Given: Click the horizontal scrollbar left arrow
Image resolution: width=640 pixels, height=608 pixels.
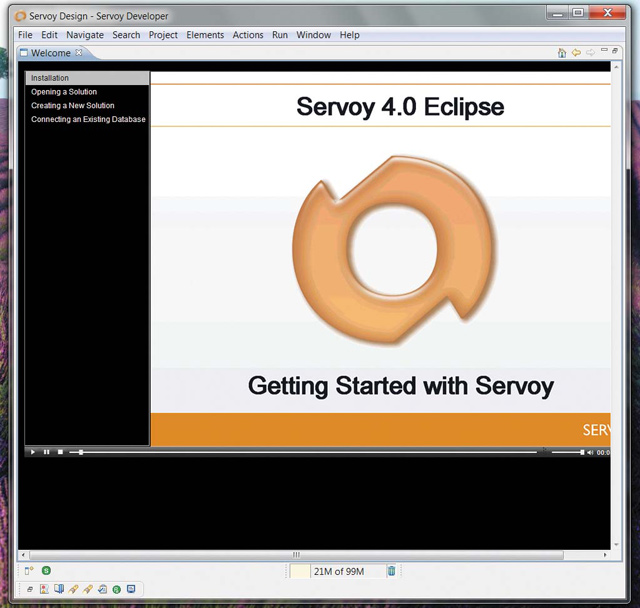Looking at the screenshot, I should click(x=23, y=555).
